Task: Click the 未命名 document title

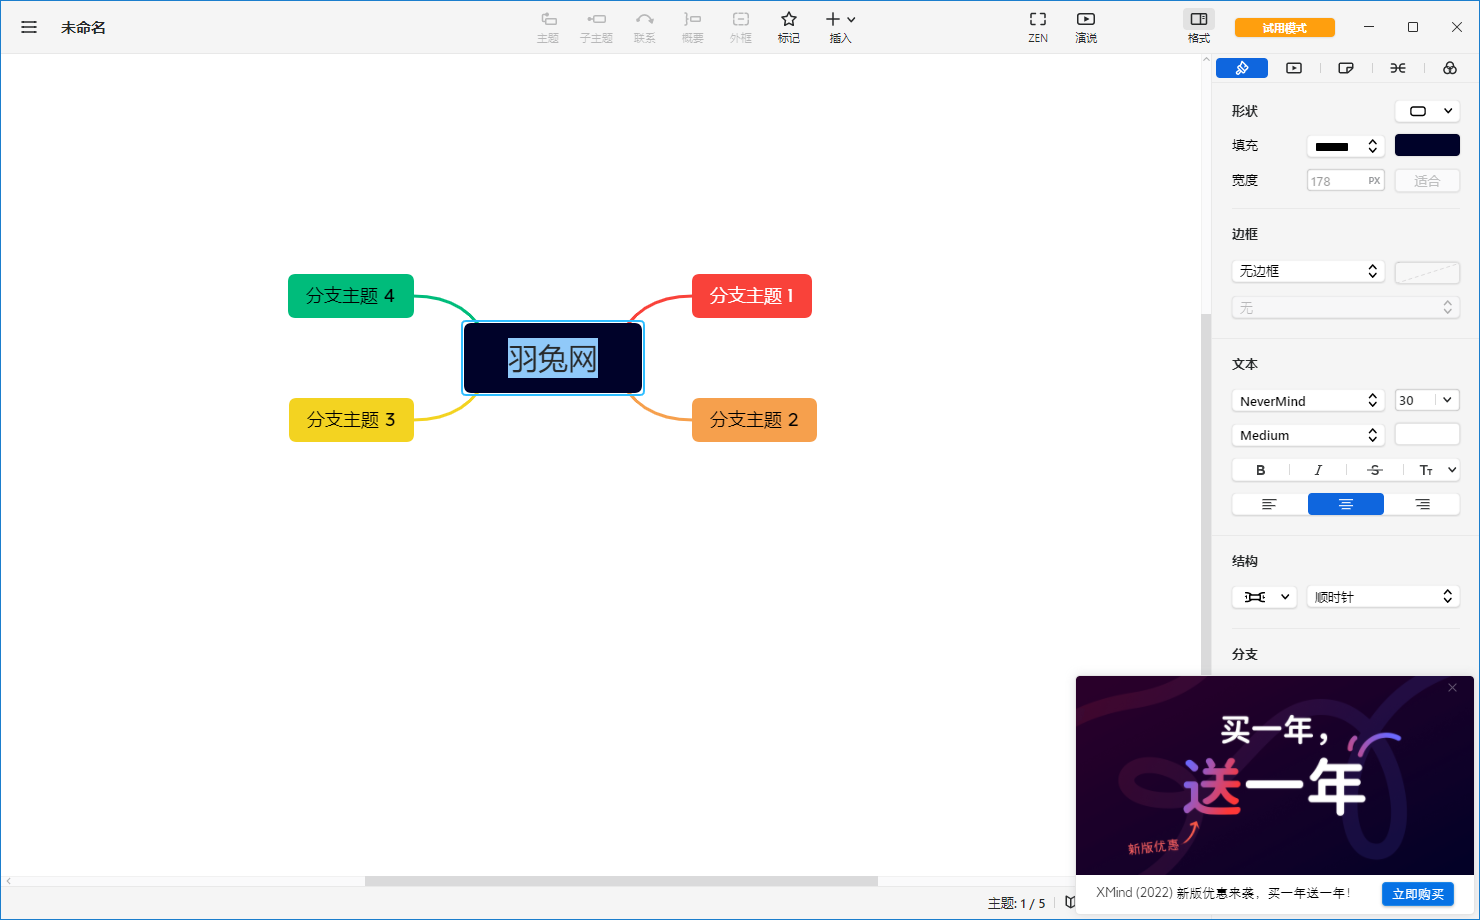Action: click(x=83, y=28)
